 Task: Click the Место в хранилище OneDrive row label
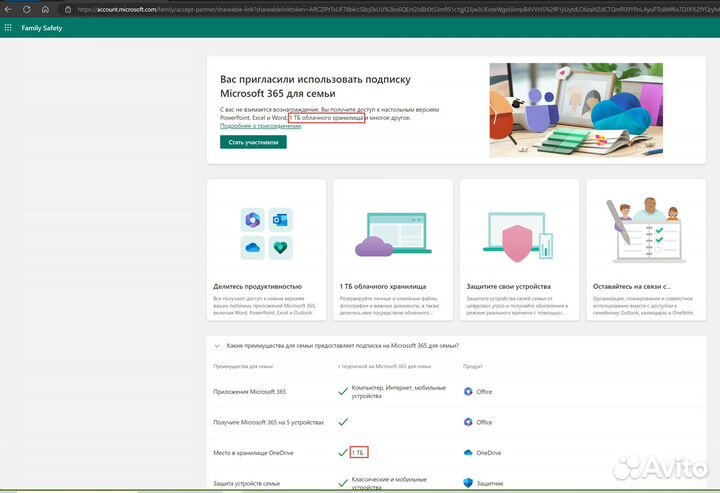253,453
